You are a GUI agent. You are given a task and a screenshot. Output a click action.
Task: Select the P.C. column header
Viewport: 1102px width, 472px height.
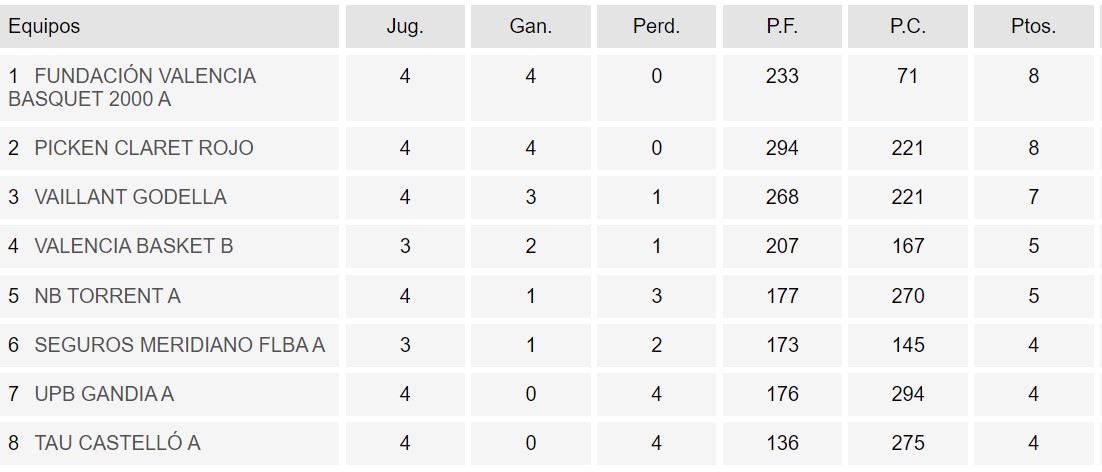click(x=908, y=27)
